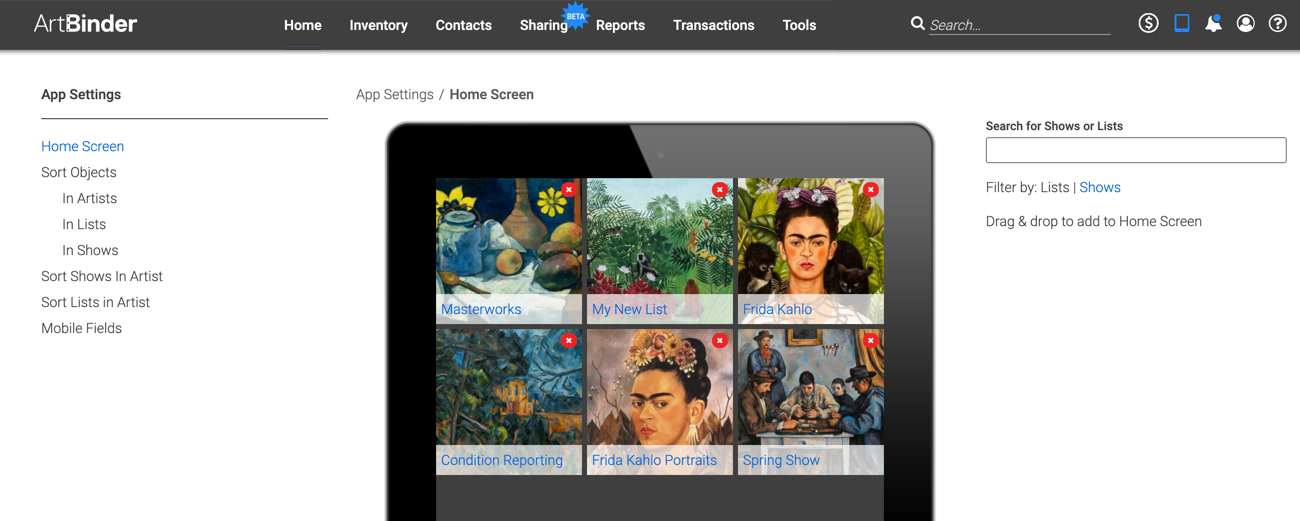Click the App Settings sidebar heading
1300x521 pixels.
pyautogui.click(x=81, y=94)
